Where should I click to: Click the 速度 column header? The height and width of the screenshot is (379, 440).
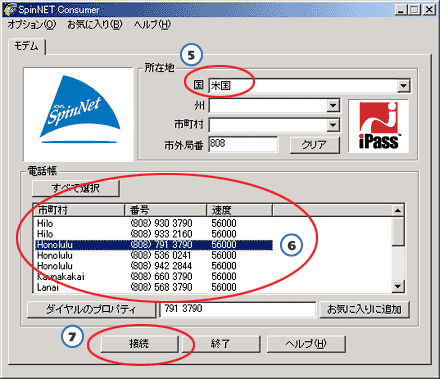point(239,210)
